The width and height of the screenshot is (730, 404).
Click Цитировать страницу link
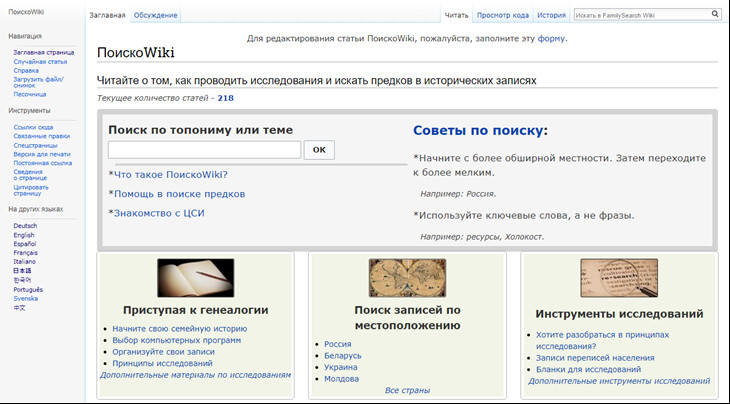pyautogui.click(x=31, y=190)
